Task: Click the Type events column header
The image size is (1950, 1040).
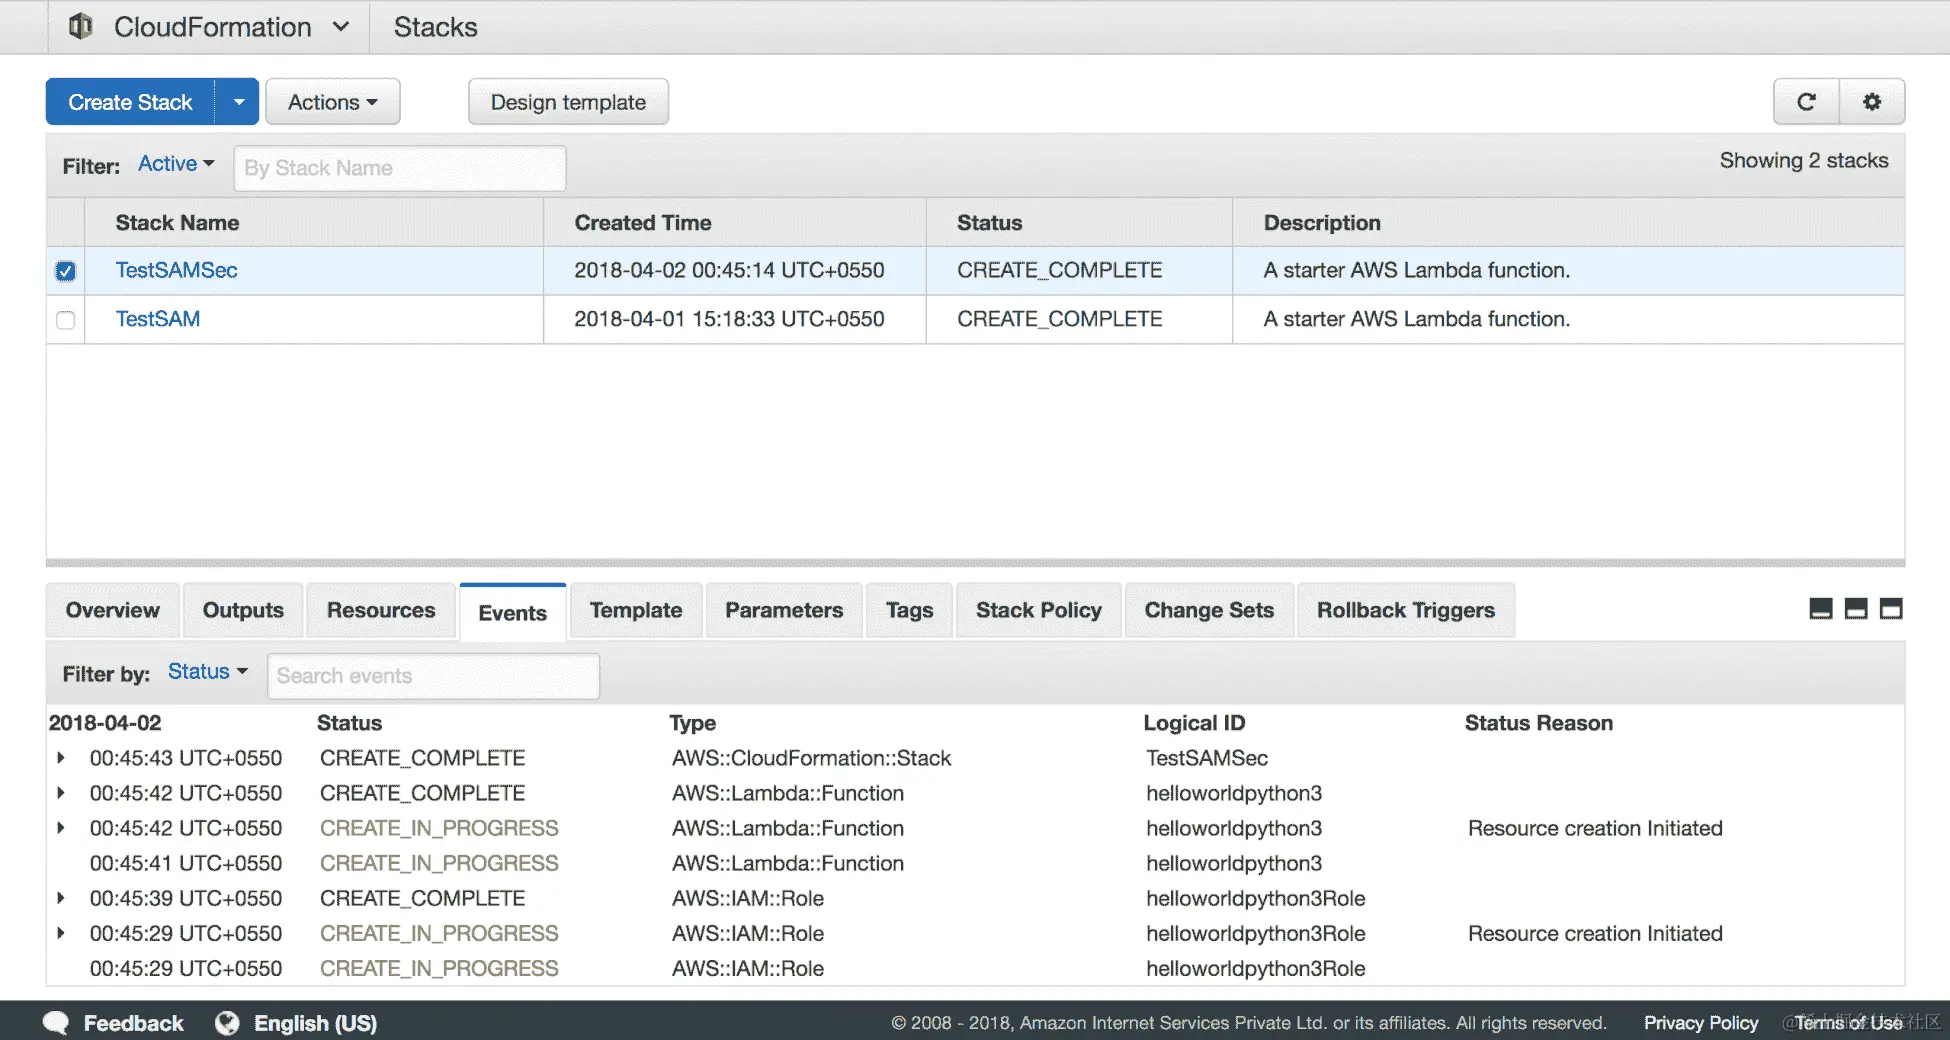Action: click(x=692, y=723)
